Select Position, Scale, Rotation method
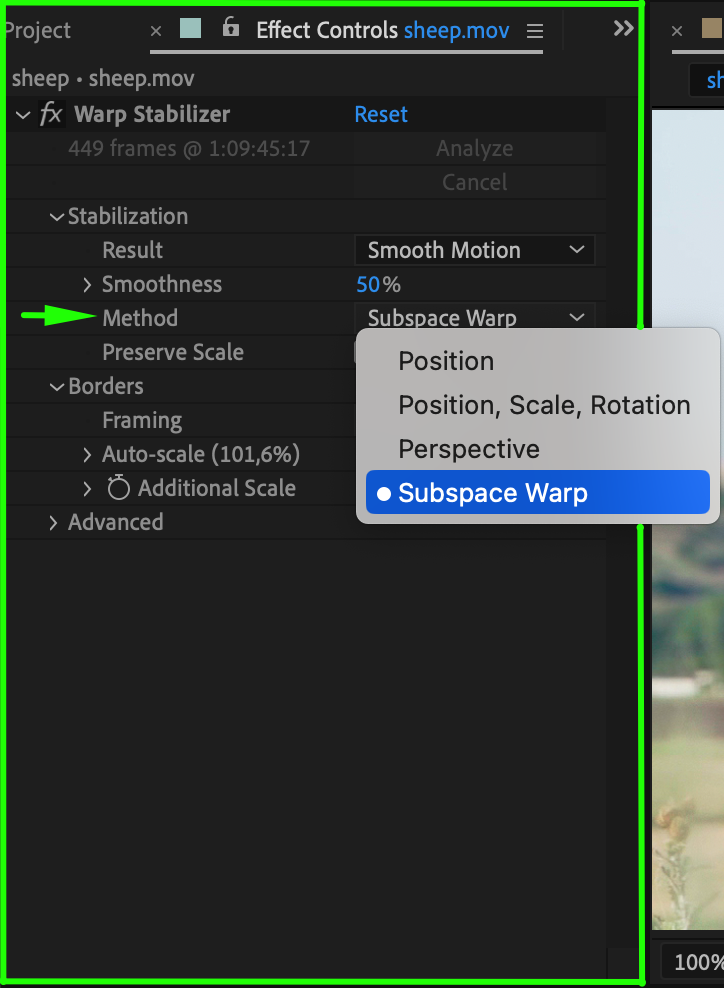The image size is (724, 988). (544, 405)
